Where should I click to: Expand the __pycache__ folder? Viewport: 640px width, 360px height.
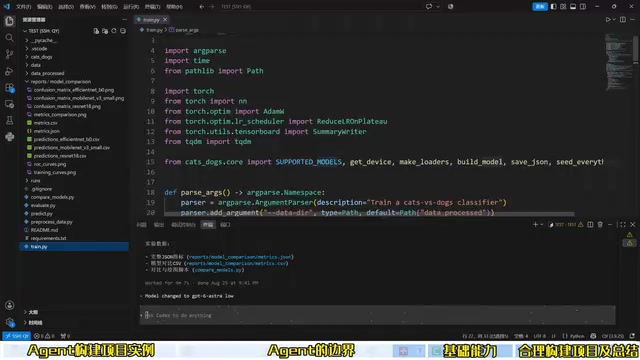27,40
